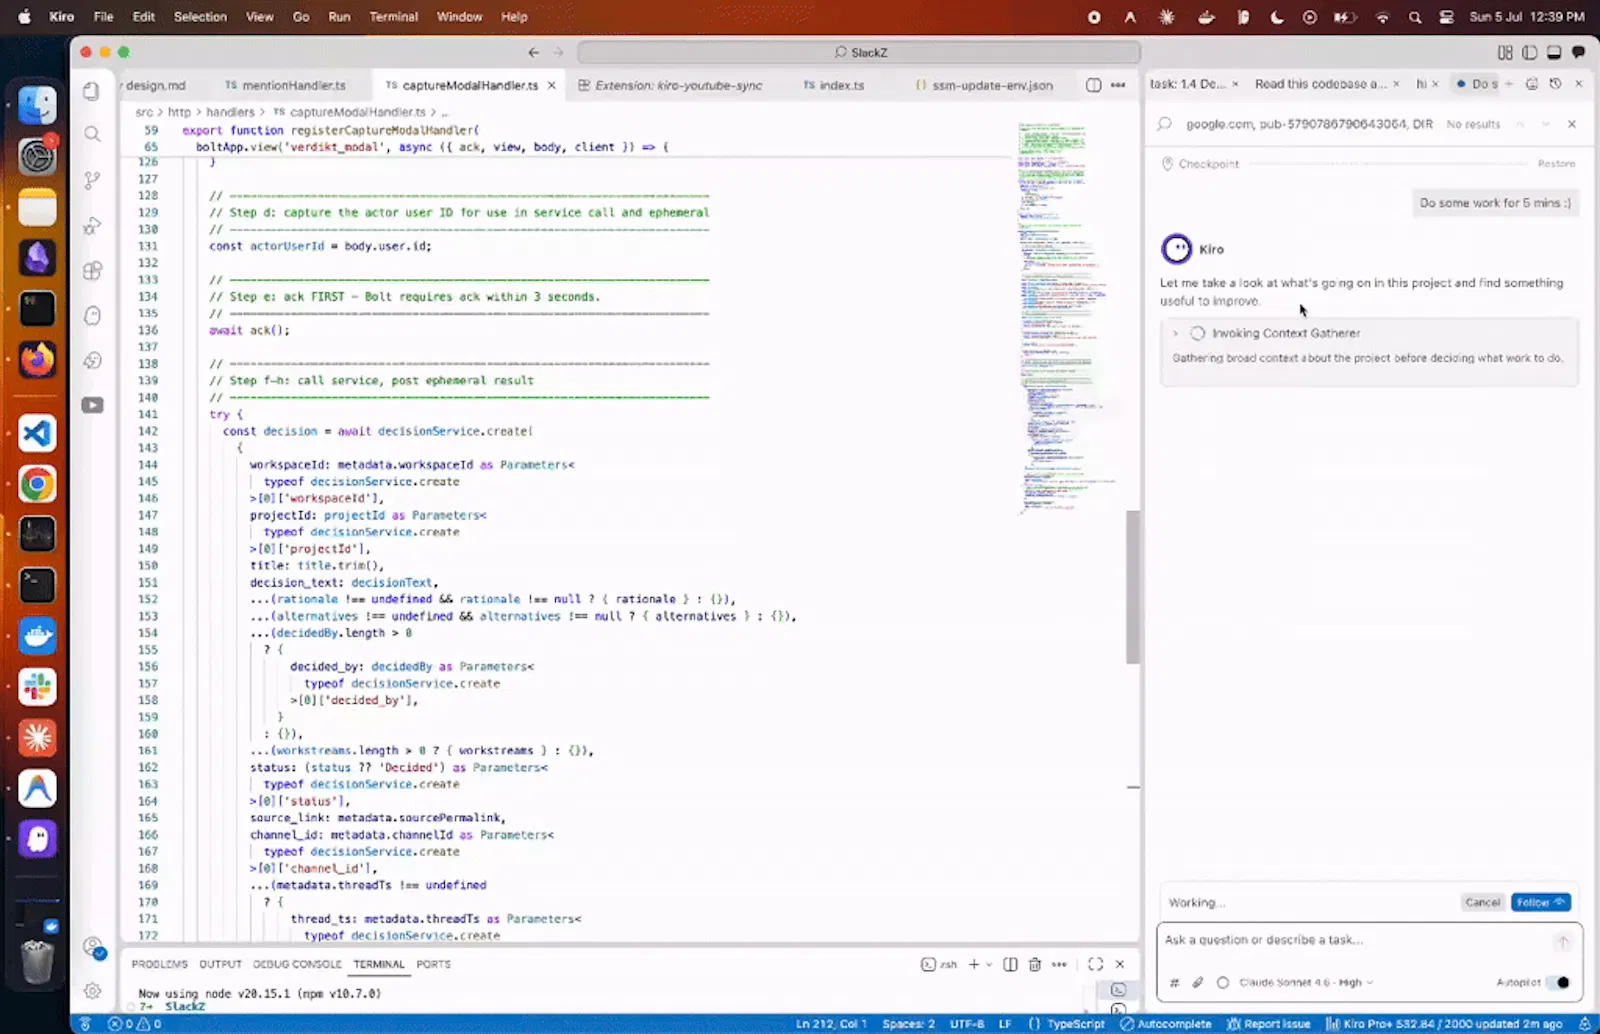Open Run and Debug view
Viewport: 1600px width, 1034px height.
(x=92, y=226)
